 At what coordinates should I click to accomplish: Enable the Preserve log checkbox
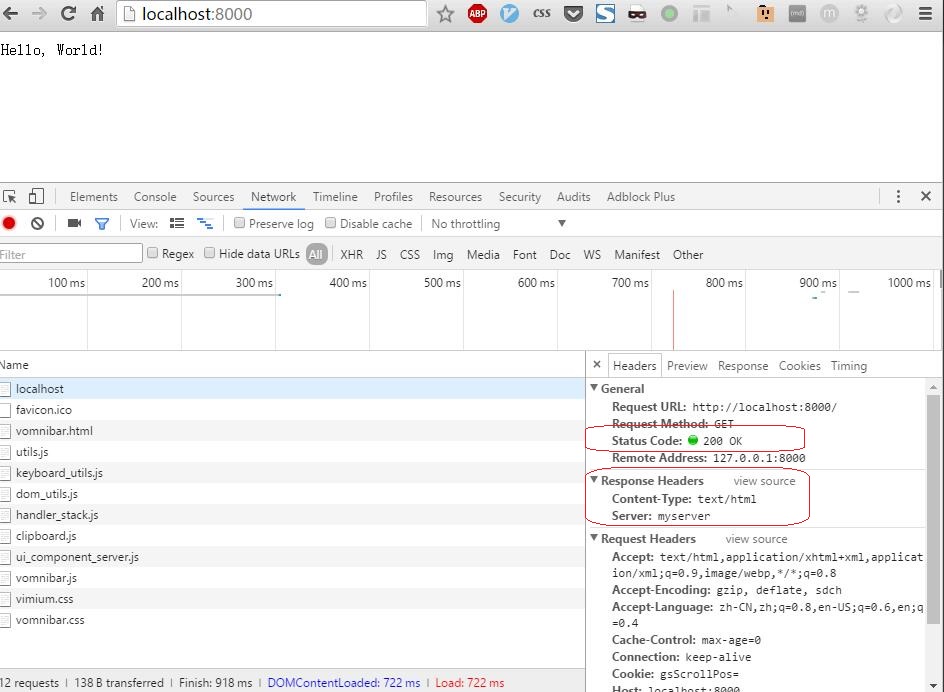tap(240, 224)
